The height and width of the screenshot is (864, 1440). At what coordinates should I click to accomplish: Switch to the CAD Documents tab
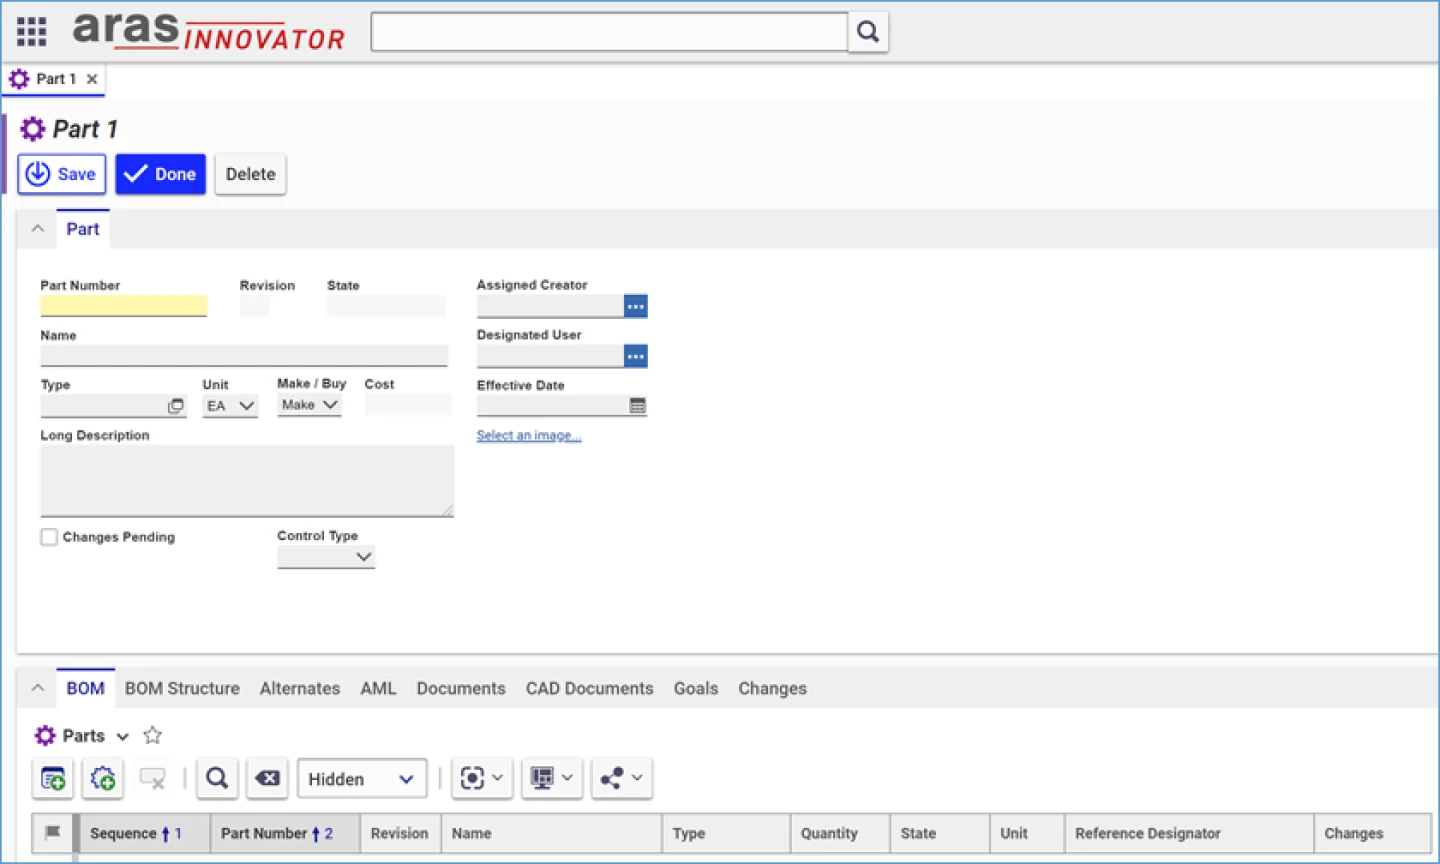pos(589,688)
